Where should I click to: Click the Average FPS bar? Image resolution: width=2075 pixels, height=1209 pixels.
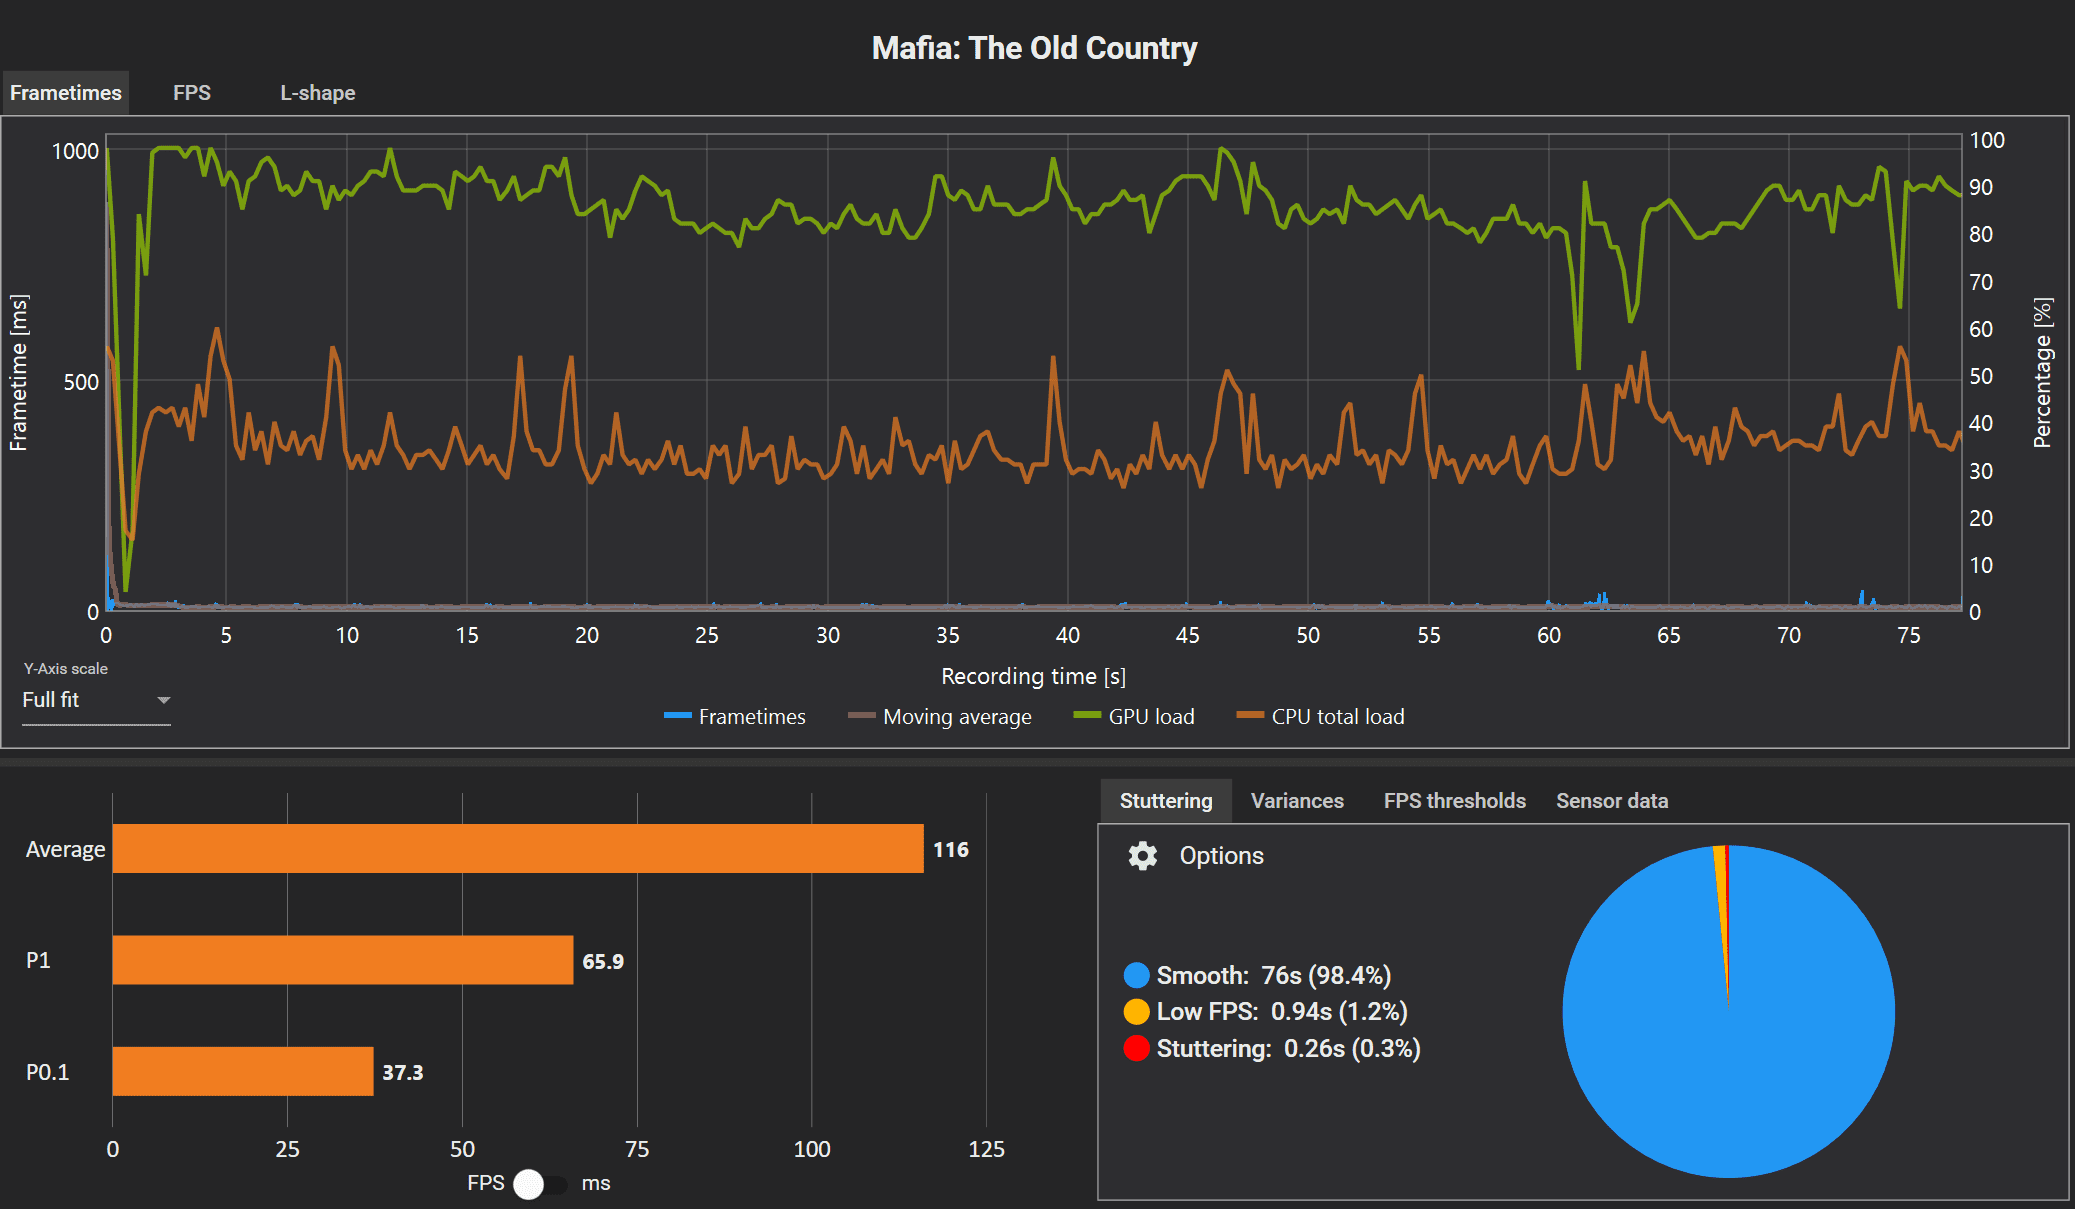coord(517,849)
